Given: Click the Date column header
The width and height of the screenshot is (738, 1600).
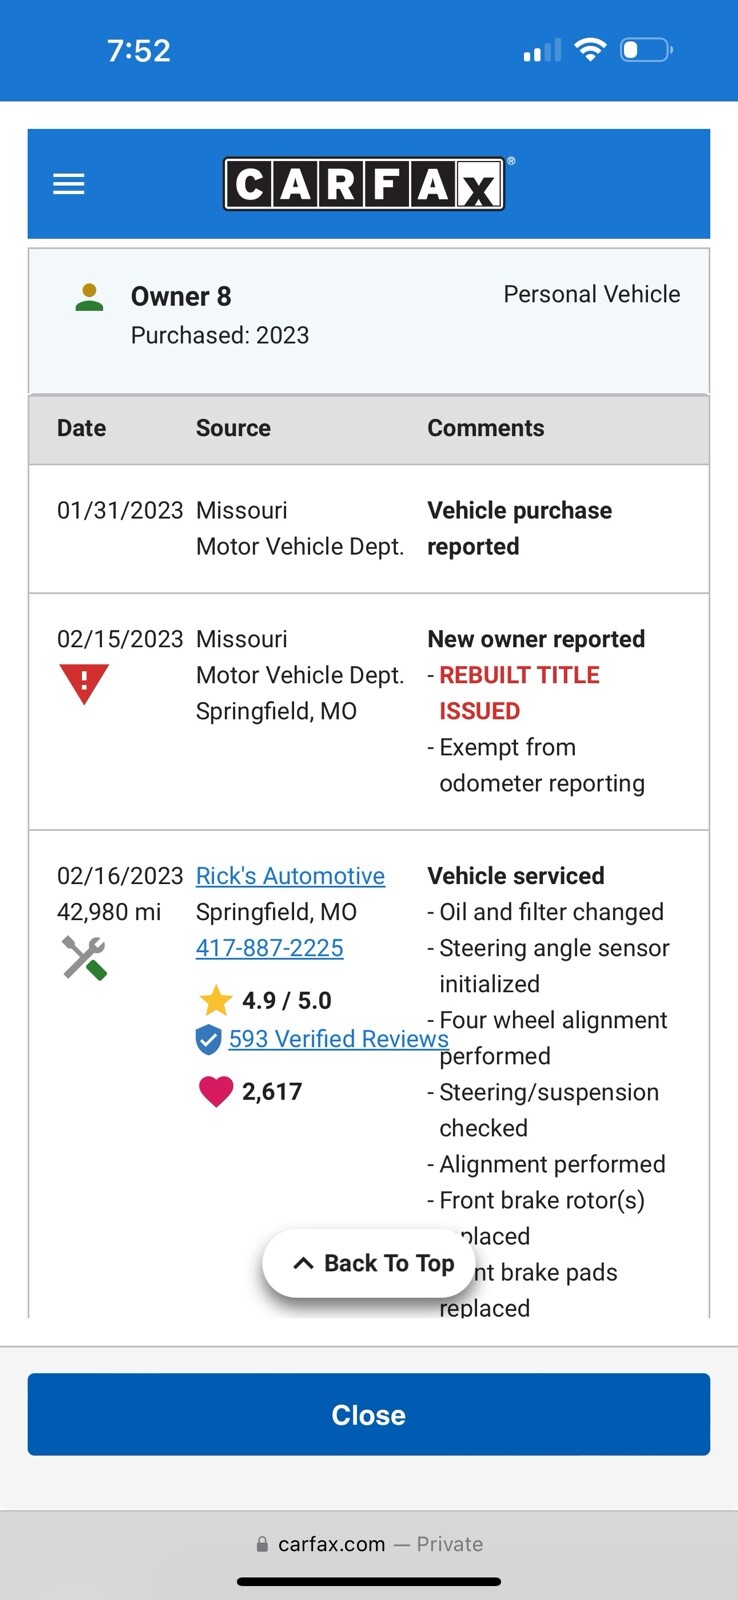Looking at the screenshot, I should (81, 428).
